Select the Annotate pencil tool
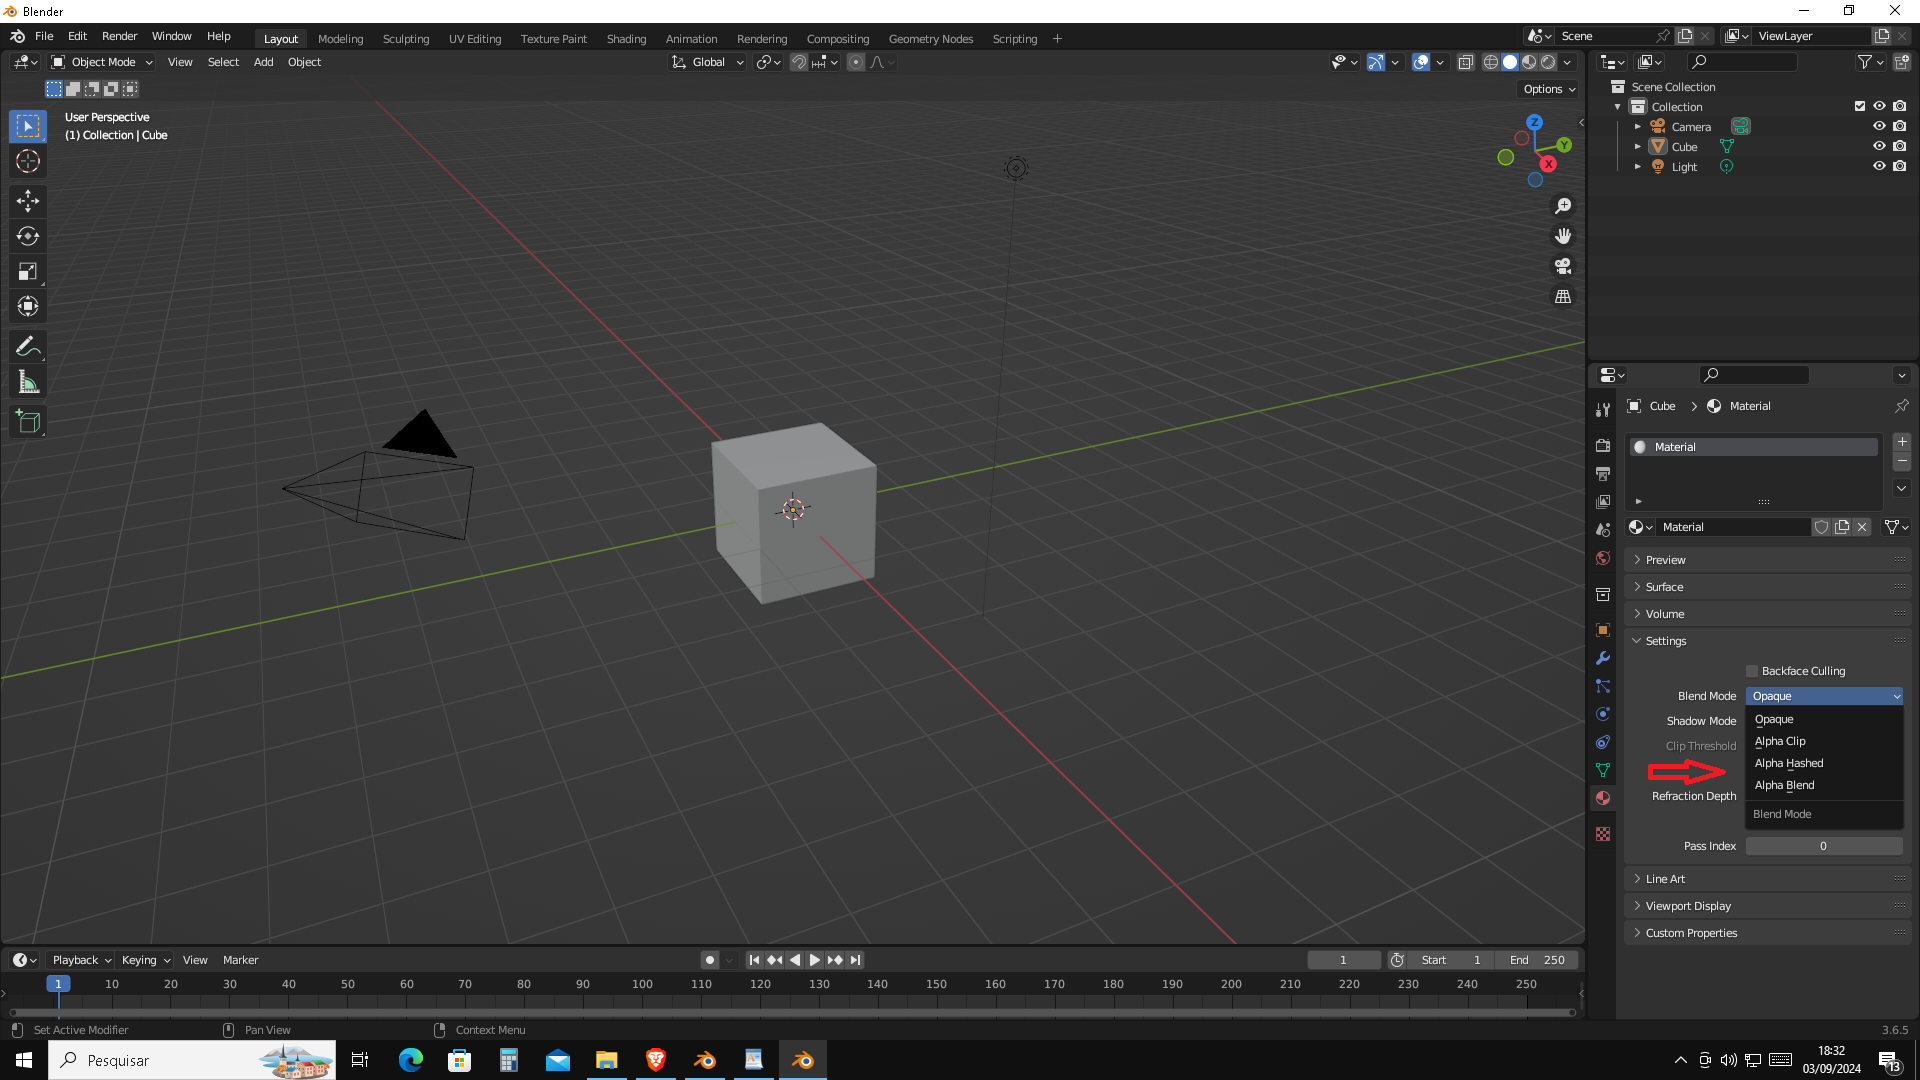The width and height of the screenshot is (1920, 1080). pyautogui.click(x=28, y=347)
